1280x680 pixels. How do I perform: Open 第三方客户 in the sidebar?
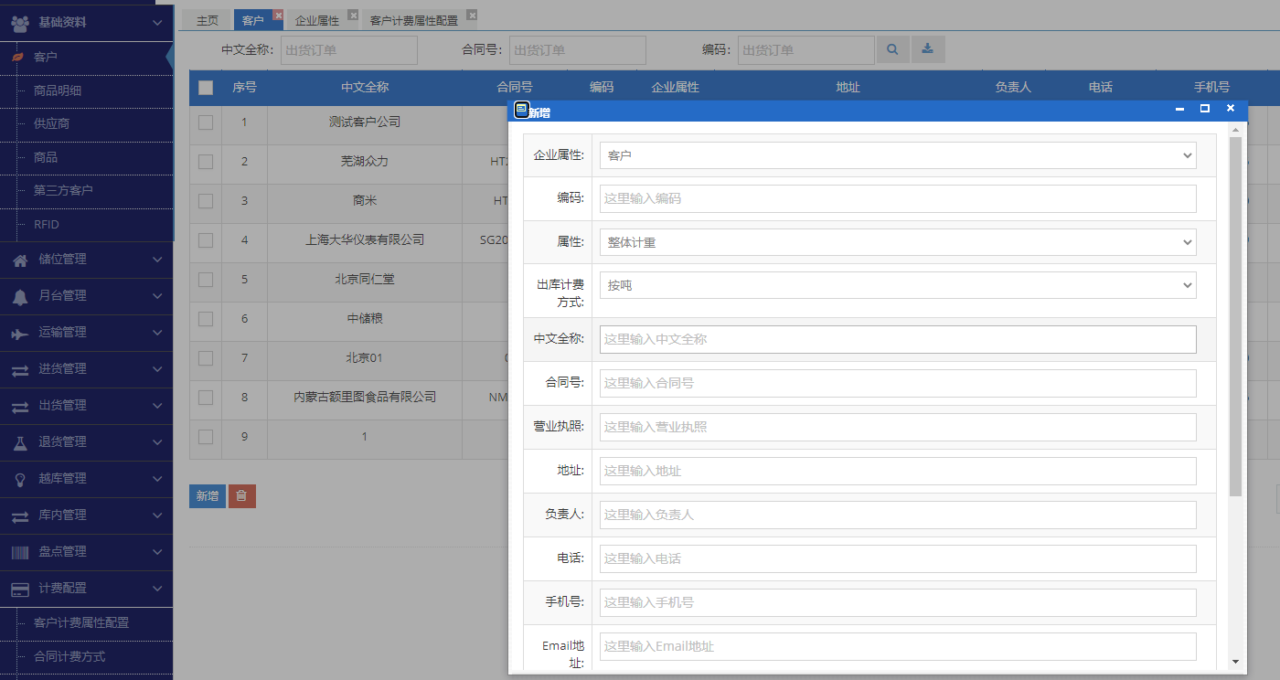(x=63, y=190)
